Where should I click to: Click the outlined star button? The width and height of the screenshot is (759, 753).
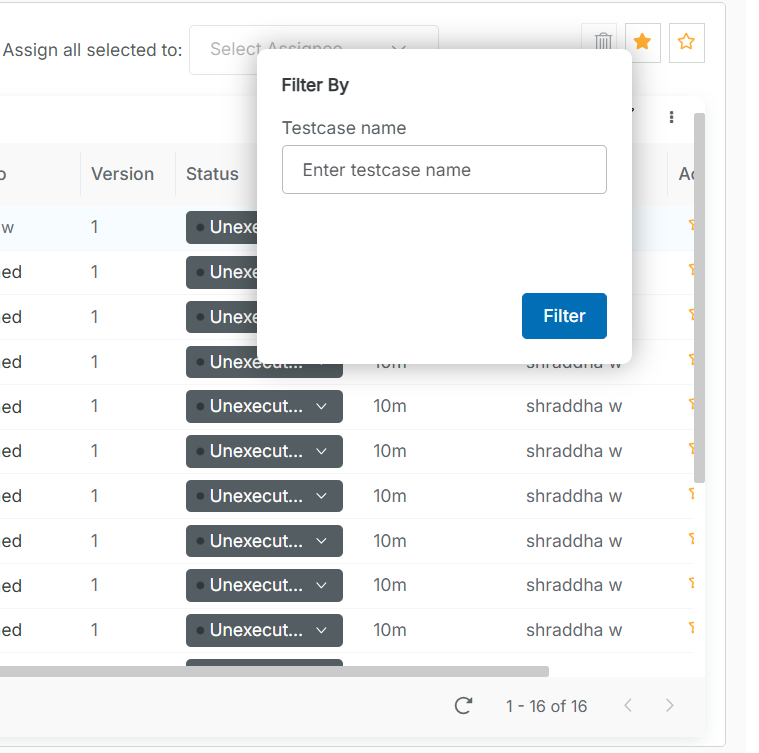pos(686,42)
